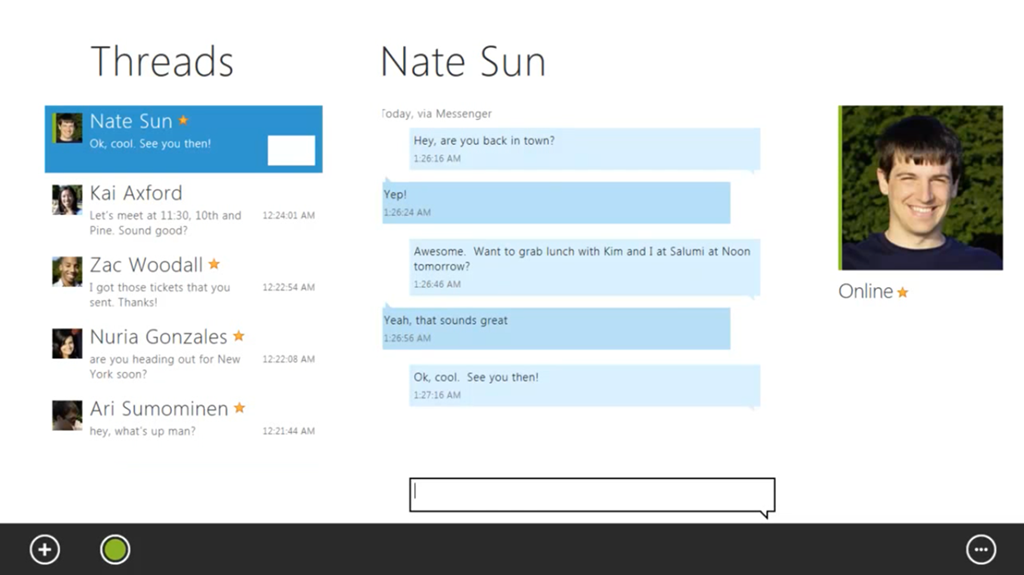The height and width of the screenshot is (575, 1024).
Task: Click the 'Hey, are you back in town?' message
Action: click(584, 149)
